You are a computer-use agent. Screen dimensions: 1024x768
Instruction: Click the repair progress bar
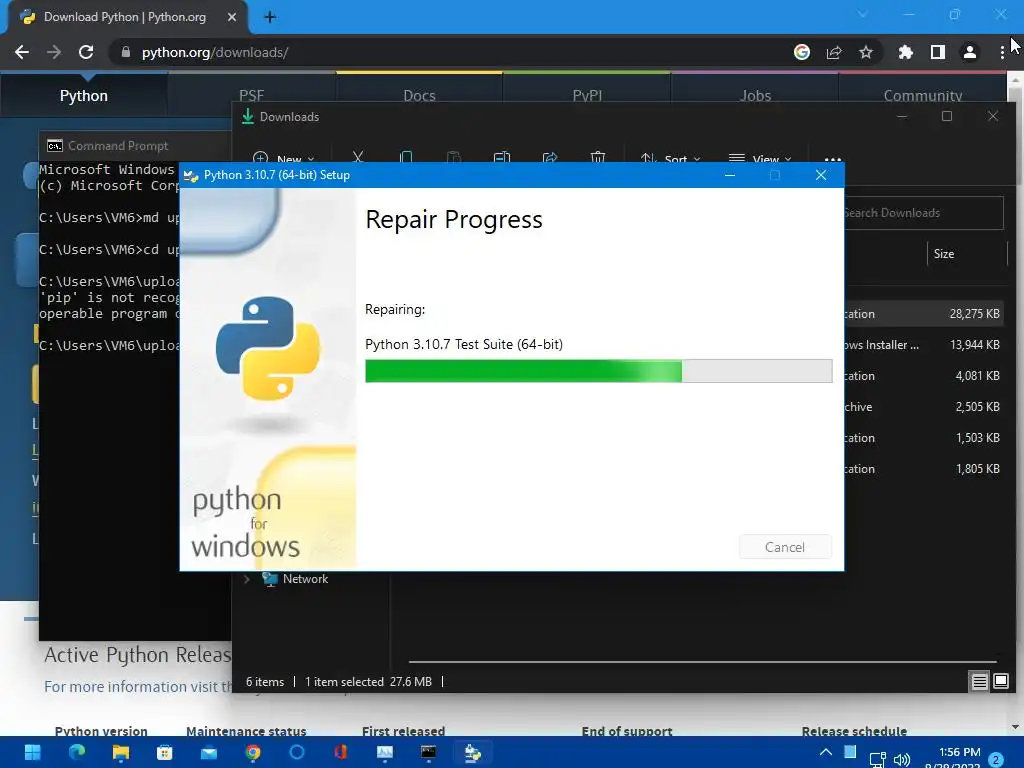coord(598,371)
